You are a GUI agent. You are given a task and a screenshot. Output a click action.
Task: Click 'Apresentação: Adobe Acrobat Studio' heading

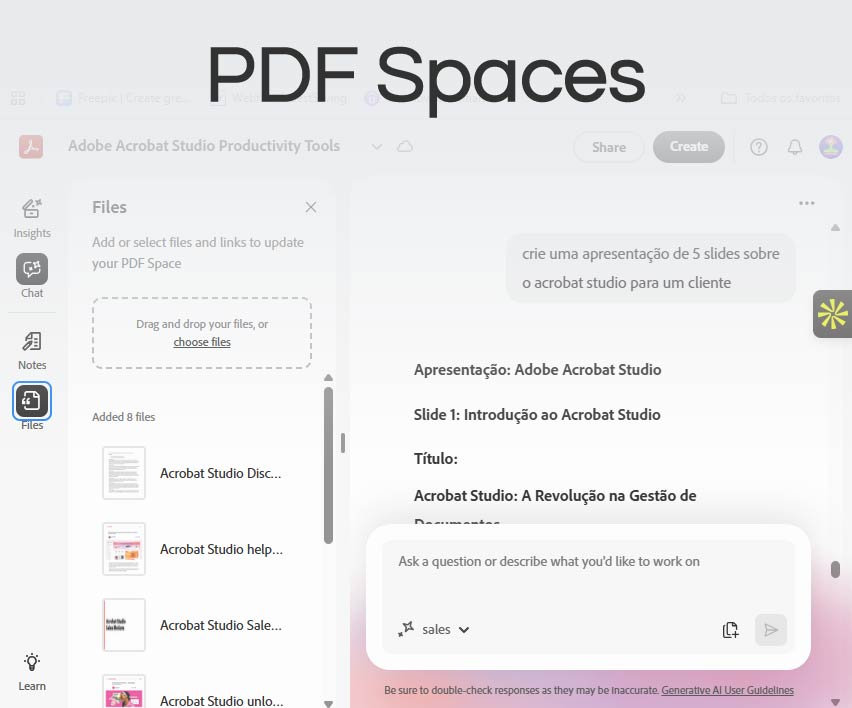click(x=537, y=369)
